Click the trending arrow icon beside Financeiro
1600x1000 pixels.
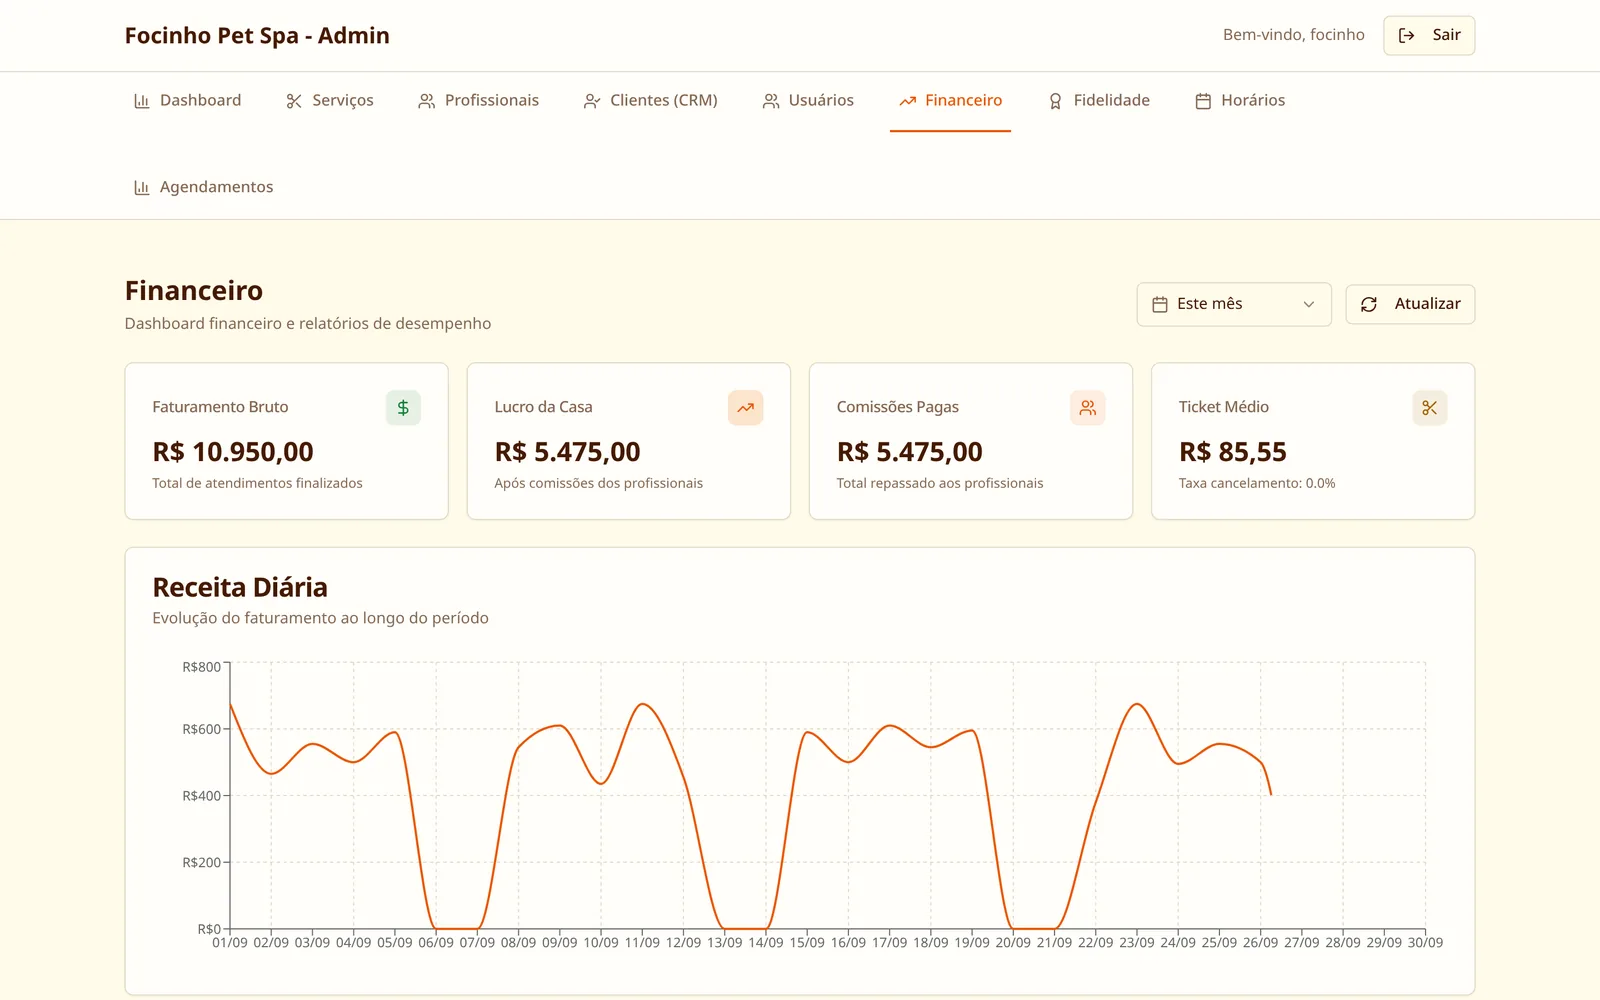pyautogui.click(x=908, y=101)
